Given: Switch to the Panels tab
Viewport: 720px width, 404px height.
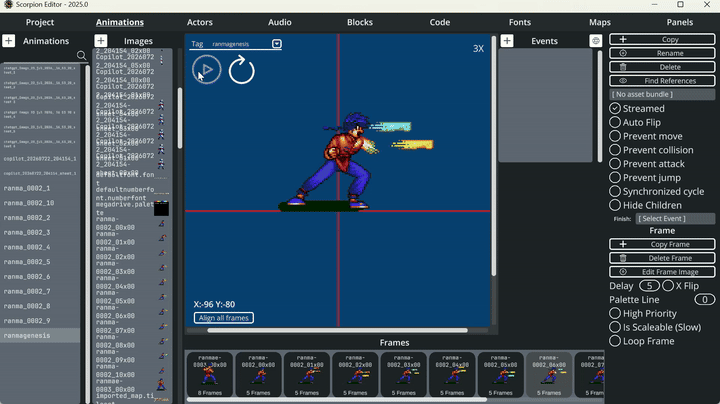Looking at the screenshot, I should coord(680,22).
